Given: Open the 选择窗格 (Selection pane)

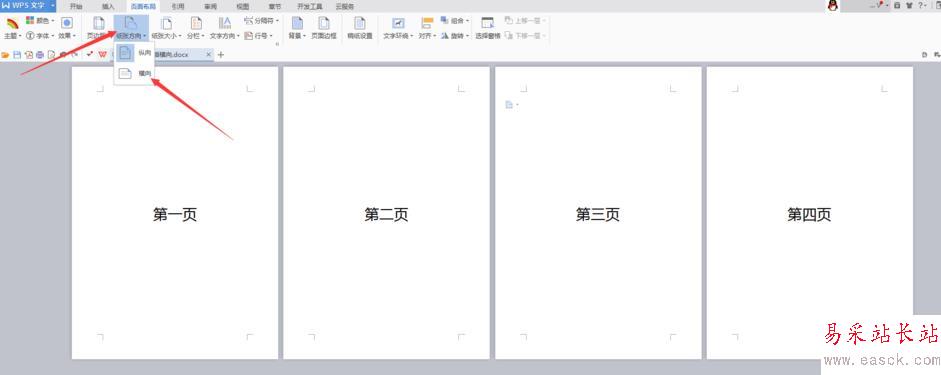Looking at the screenshot, I should 488,28.
